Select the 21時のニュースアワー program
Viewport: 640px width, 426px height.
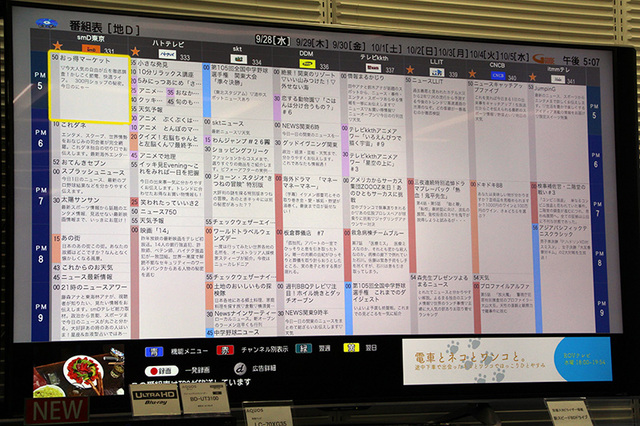click(90, 310)
